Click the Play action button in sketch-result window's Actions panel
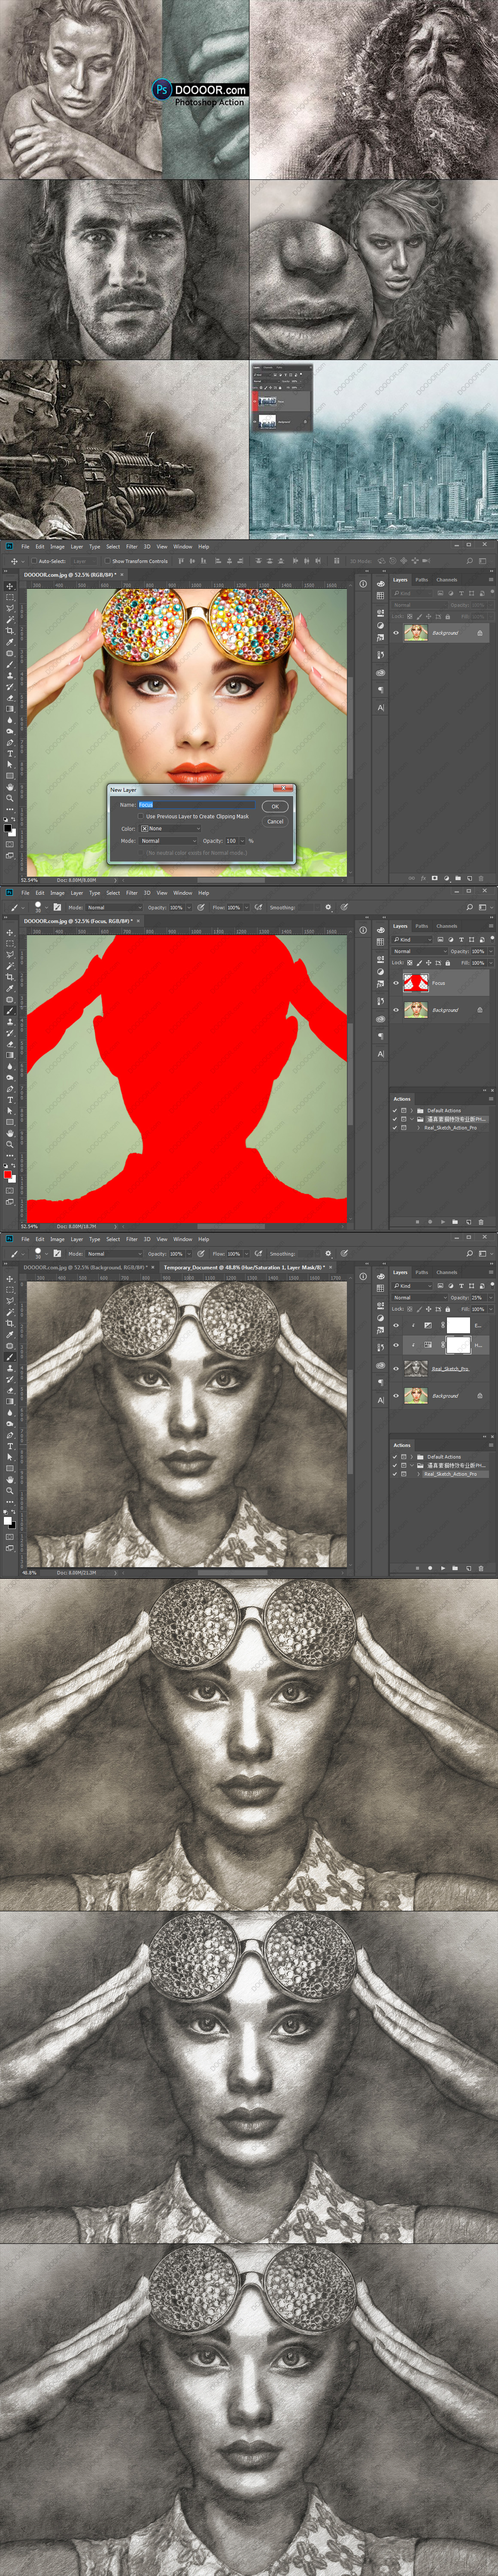Image resolution: width=498 pixels, height=2576 pixels. (x=442, y=1567)
